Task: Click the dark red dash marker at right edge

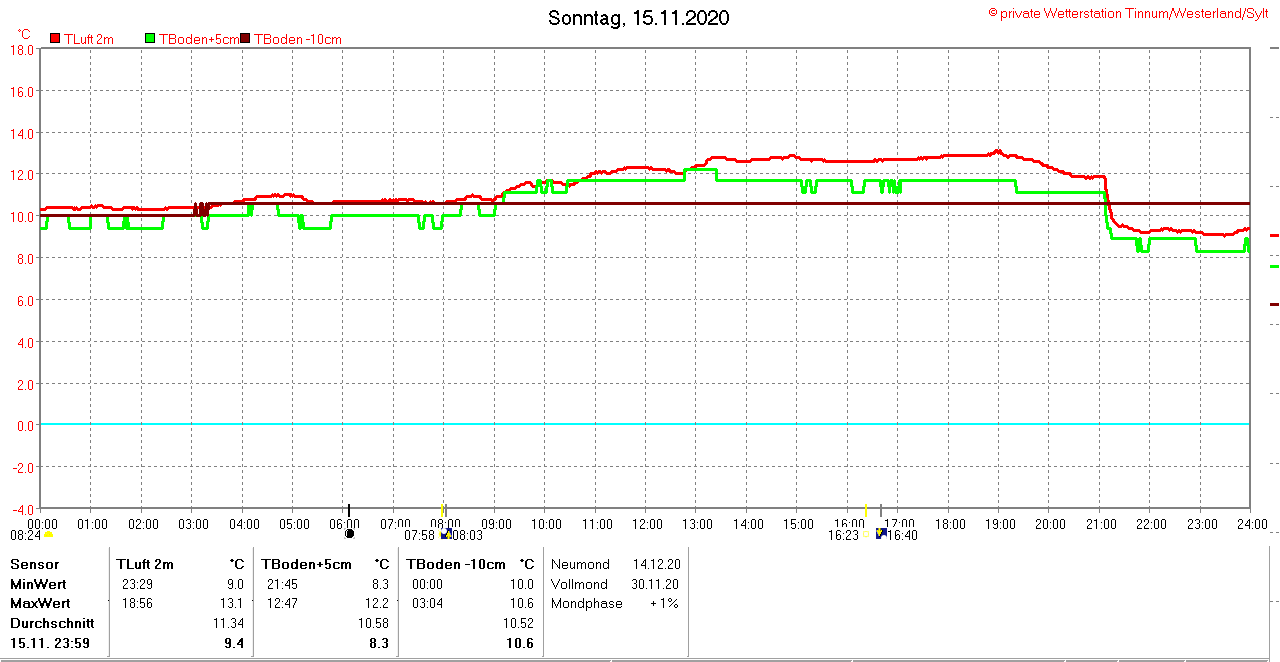Action: [1274, 304]
